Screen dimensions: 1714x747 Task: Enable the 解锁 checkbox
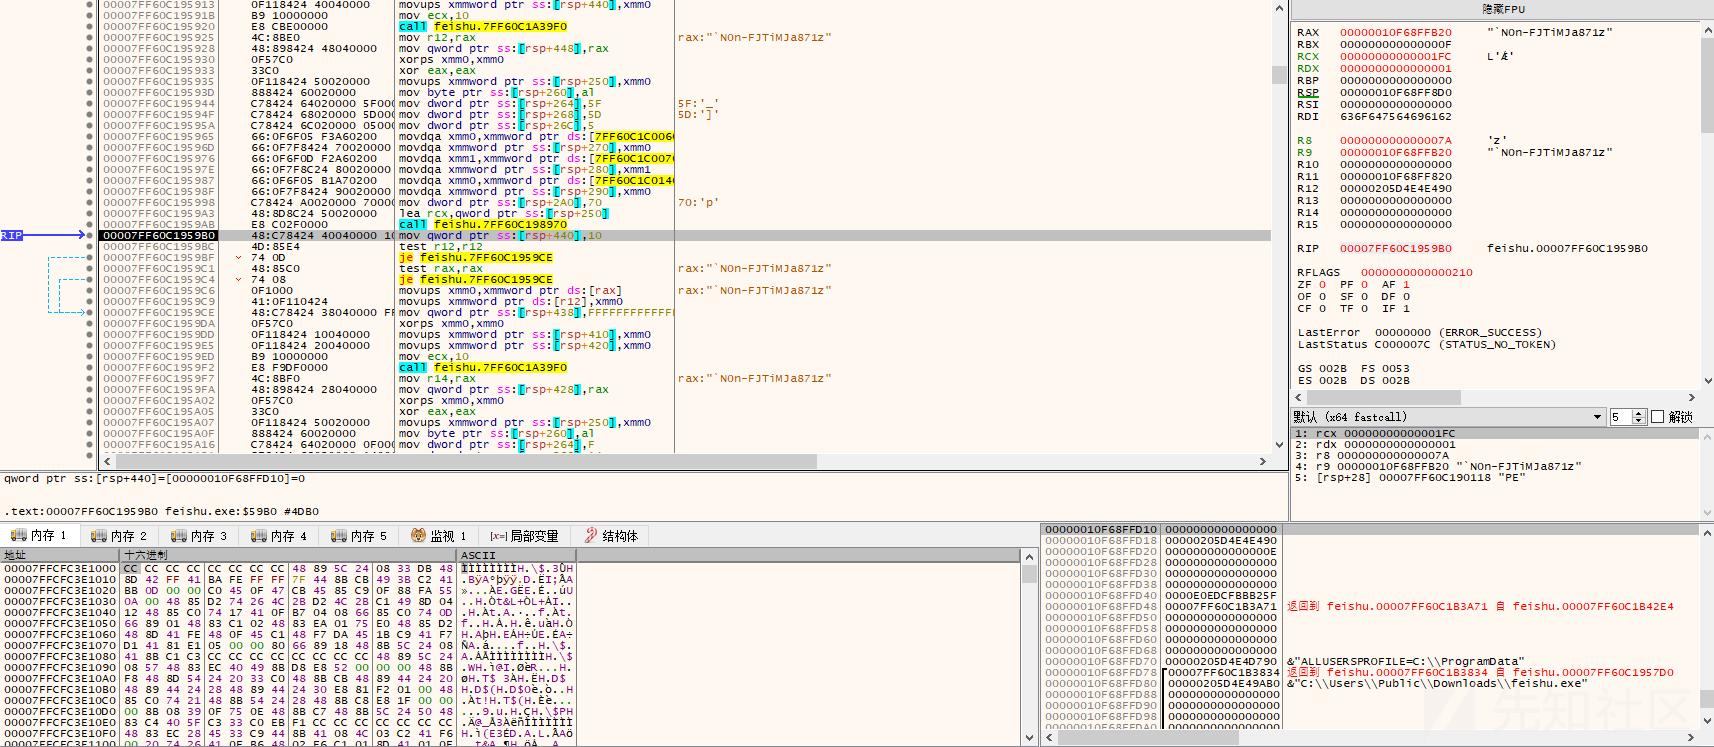click(1657, 417)
